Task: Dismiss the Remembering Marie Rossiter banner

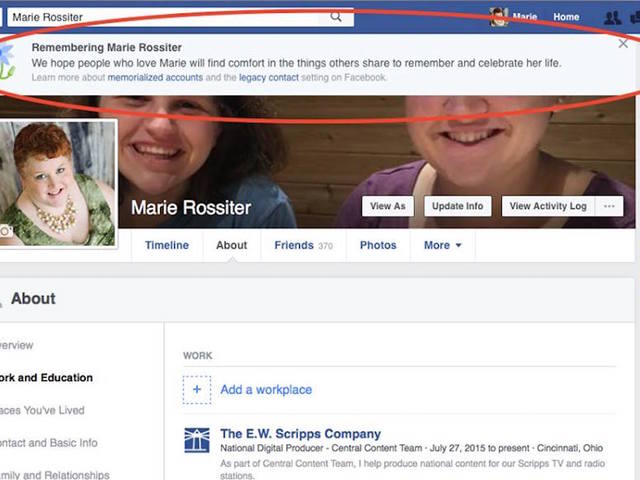Action: (623, 43)
